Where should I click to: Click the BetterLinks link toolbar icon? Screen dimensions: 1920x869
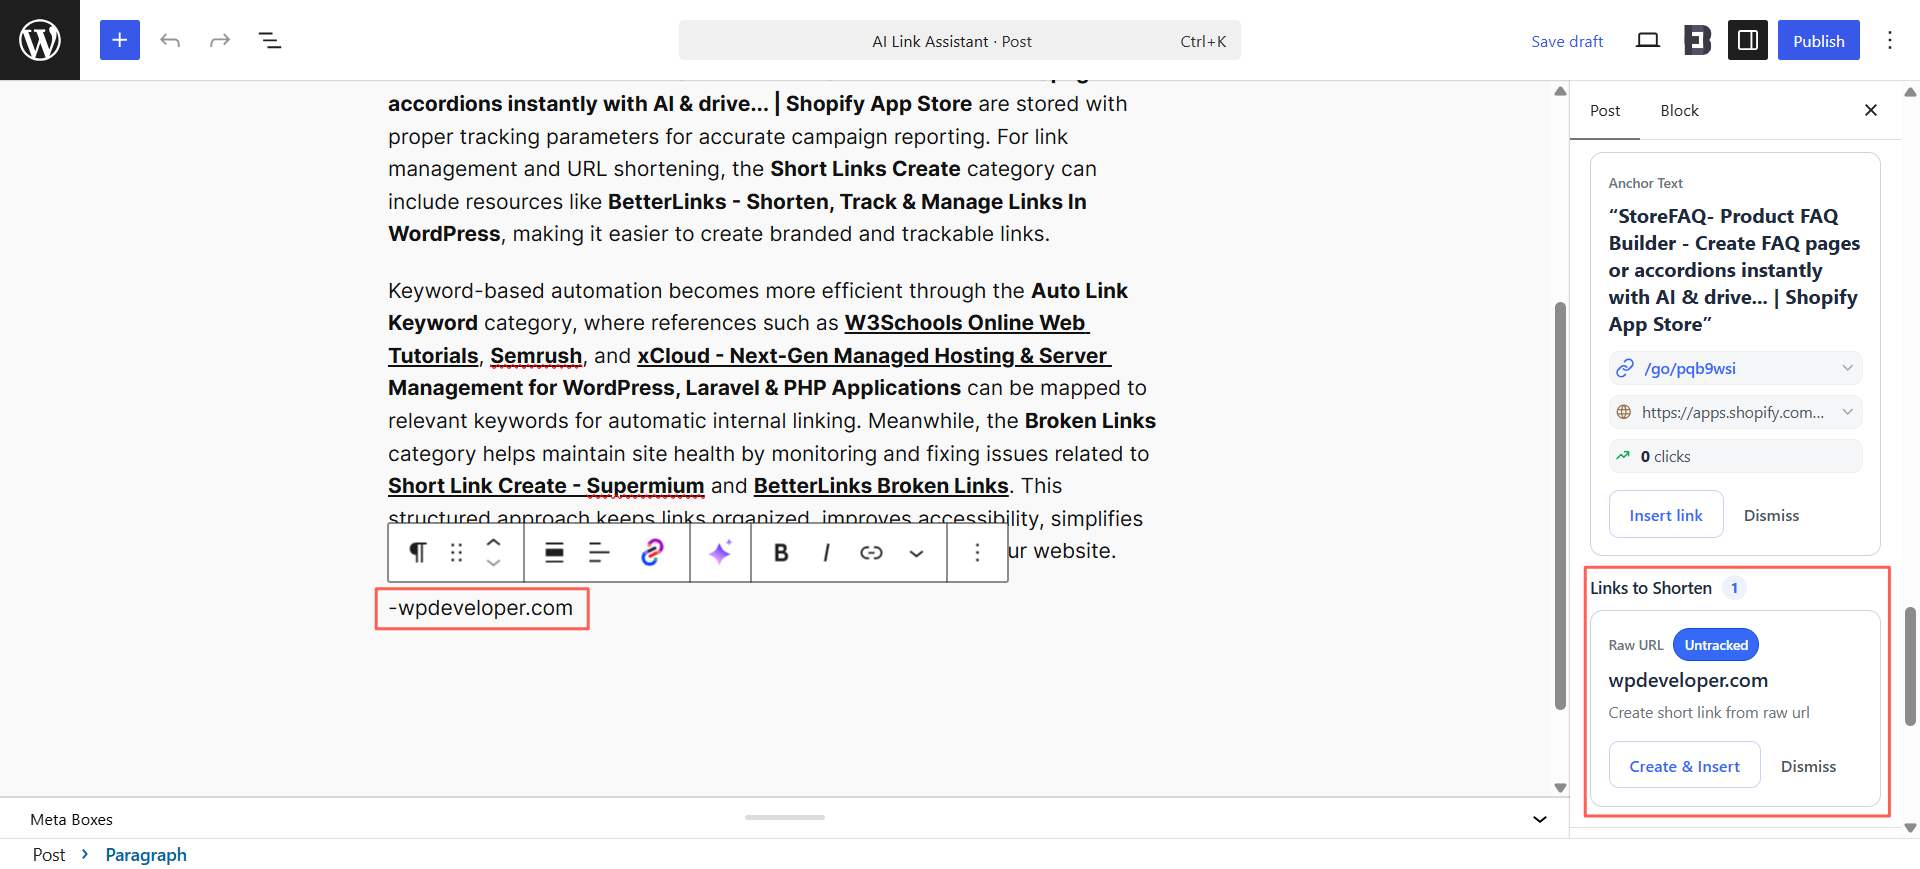[652, 552]
